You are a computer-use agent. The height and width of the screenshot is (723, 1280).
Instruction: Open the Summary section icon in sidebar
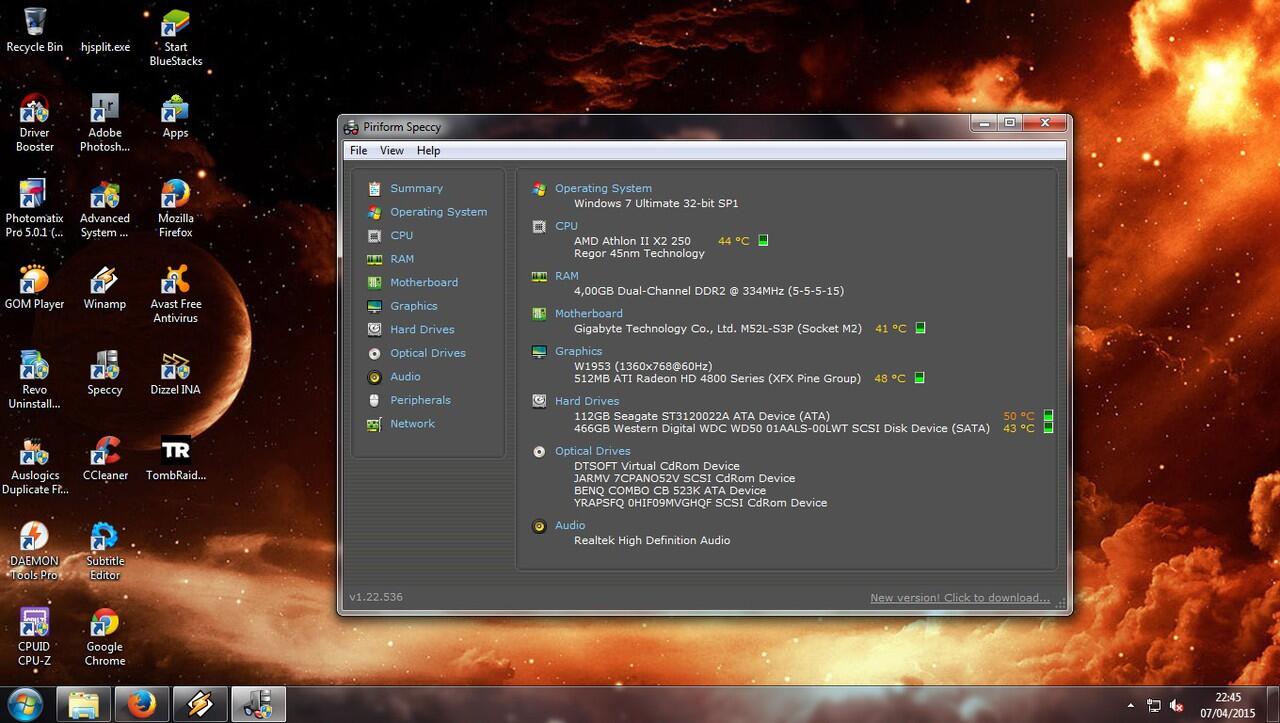[x=374, y=188]
